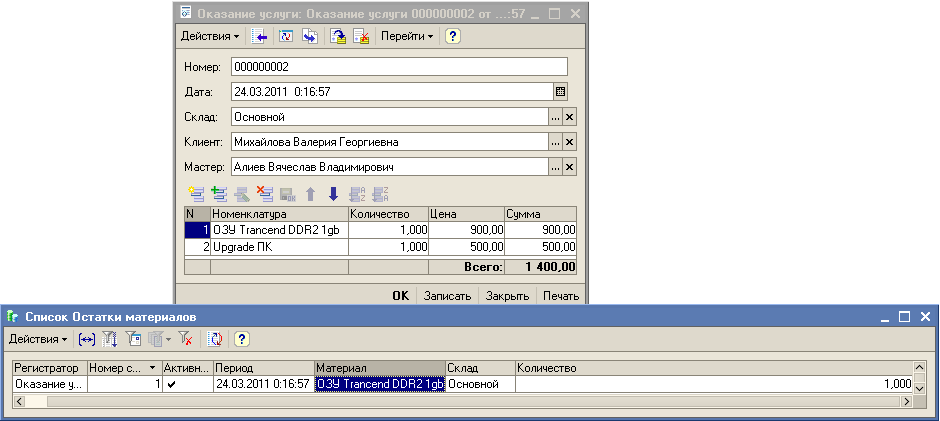Click the Список Остатки материалов window title icon
This screenshot has height=421, width=940.
tap(13, 316)
